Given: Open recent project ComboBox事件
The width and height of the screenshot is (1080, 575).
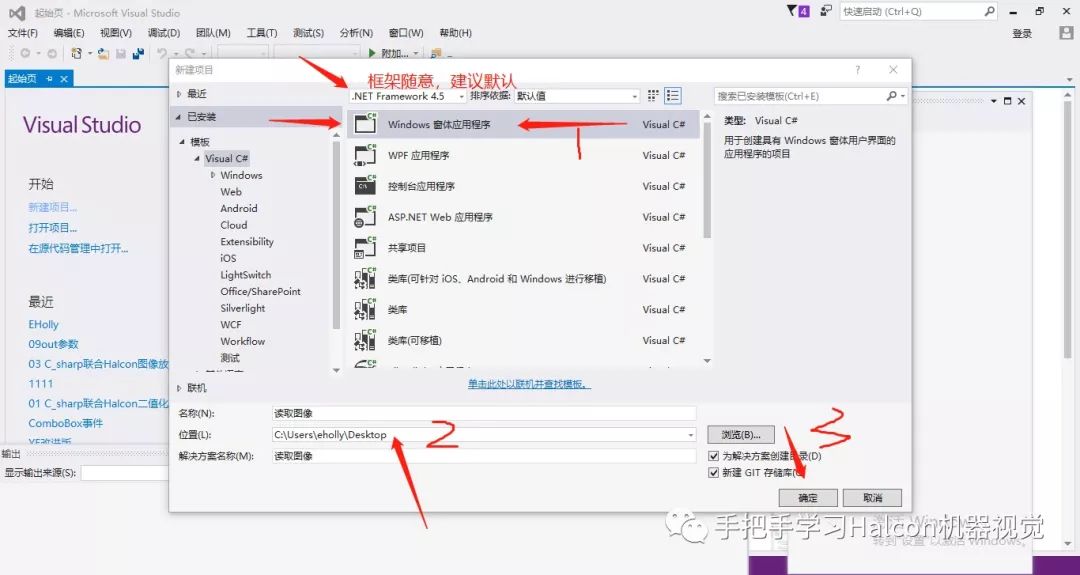Looking at the screenshot, I should (x=65, y=424).
